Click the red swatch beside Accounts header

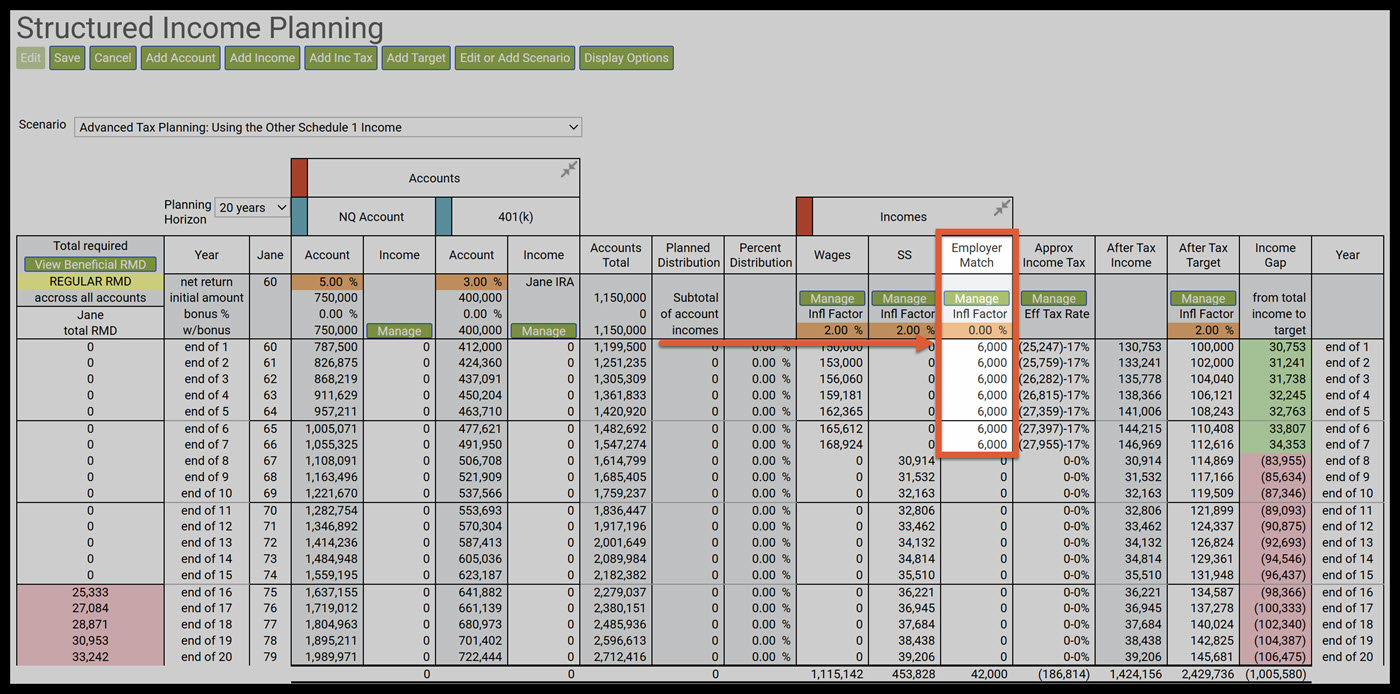(299, 178)
